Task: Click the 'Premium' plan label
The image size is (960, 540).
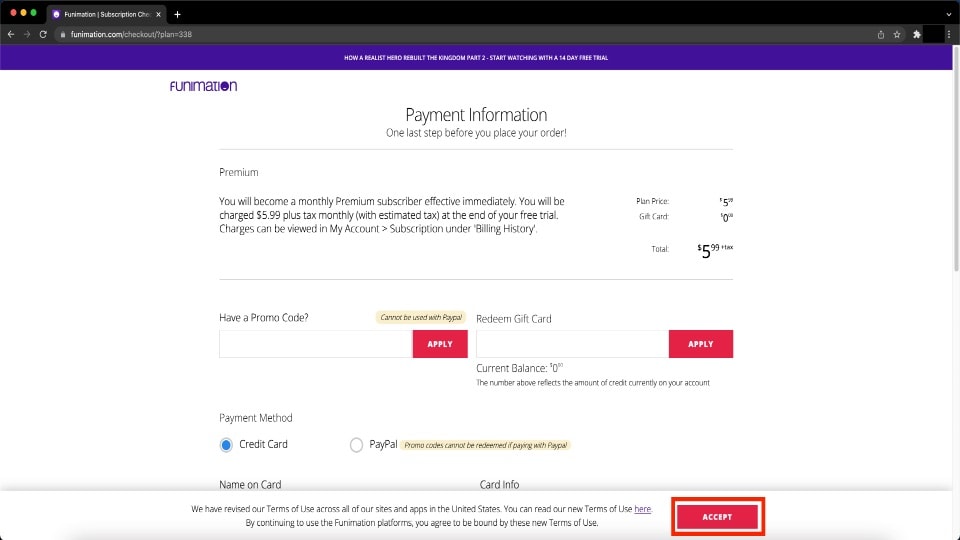Action: click(x=239, y=173)
